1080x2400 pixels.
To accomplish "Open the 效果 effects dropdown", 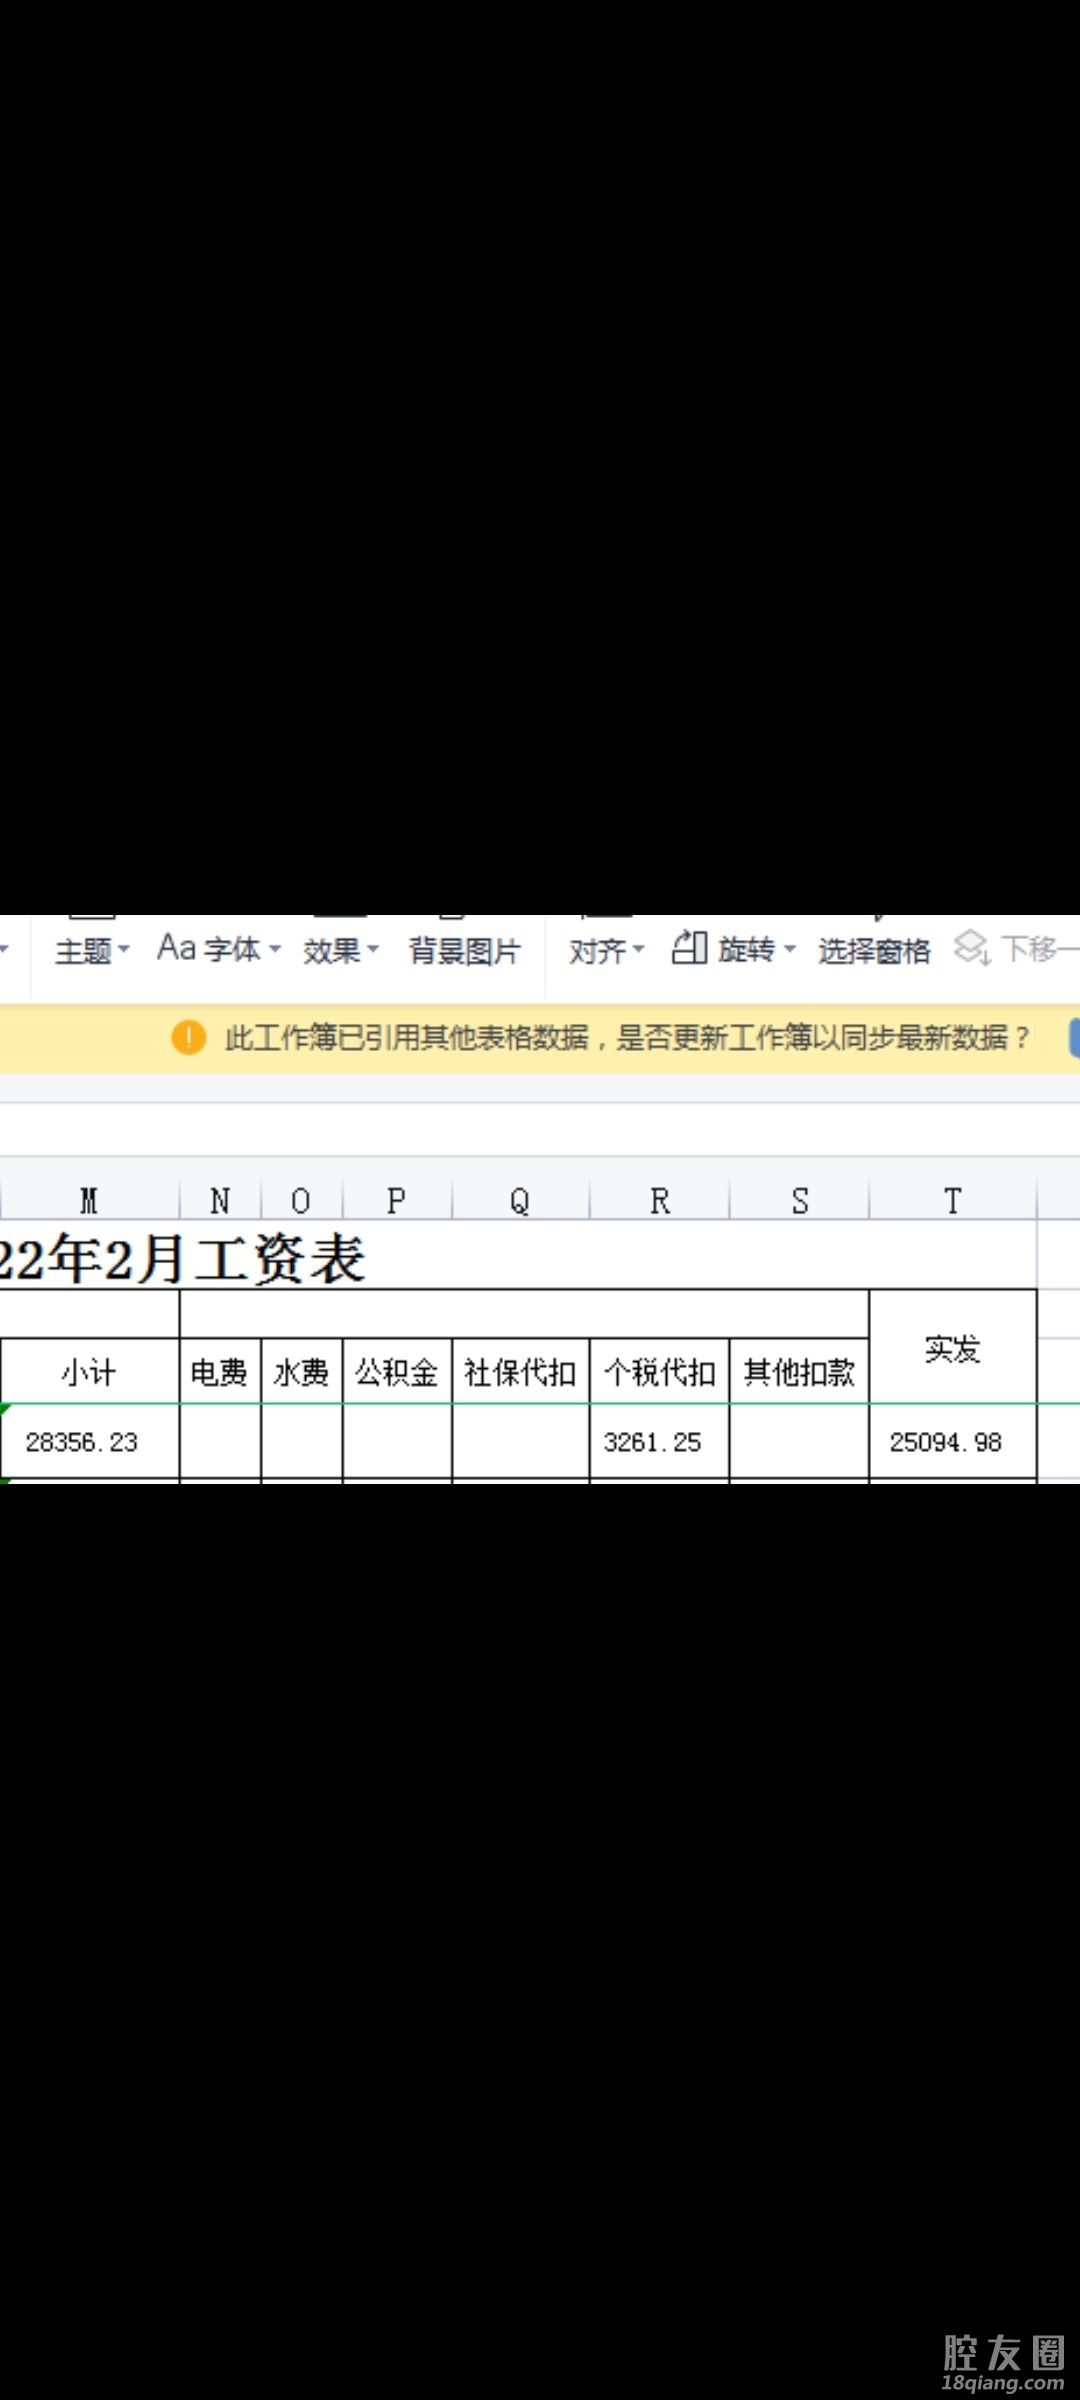I will tap(340, 949).
